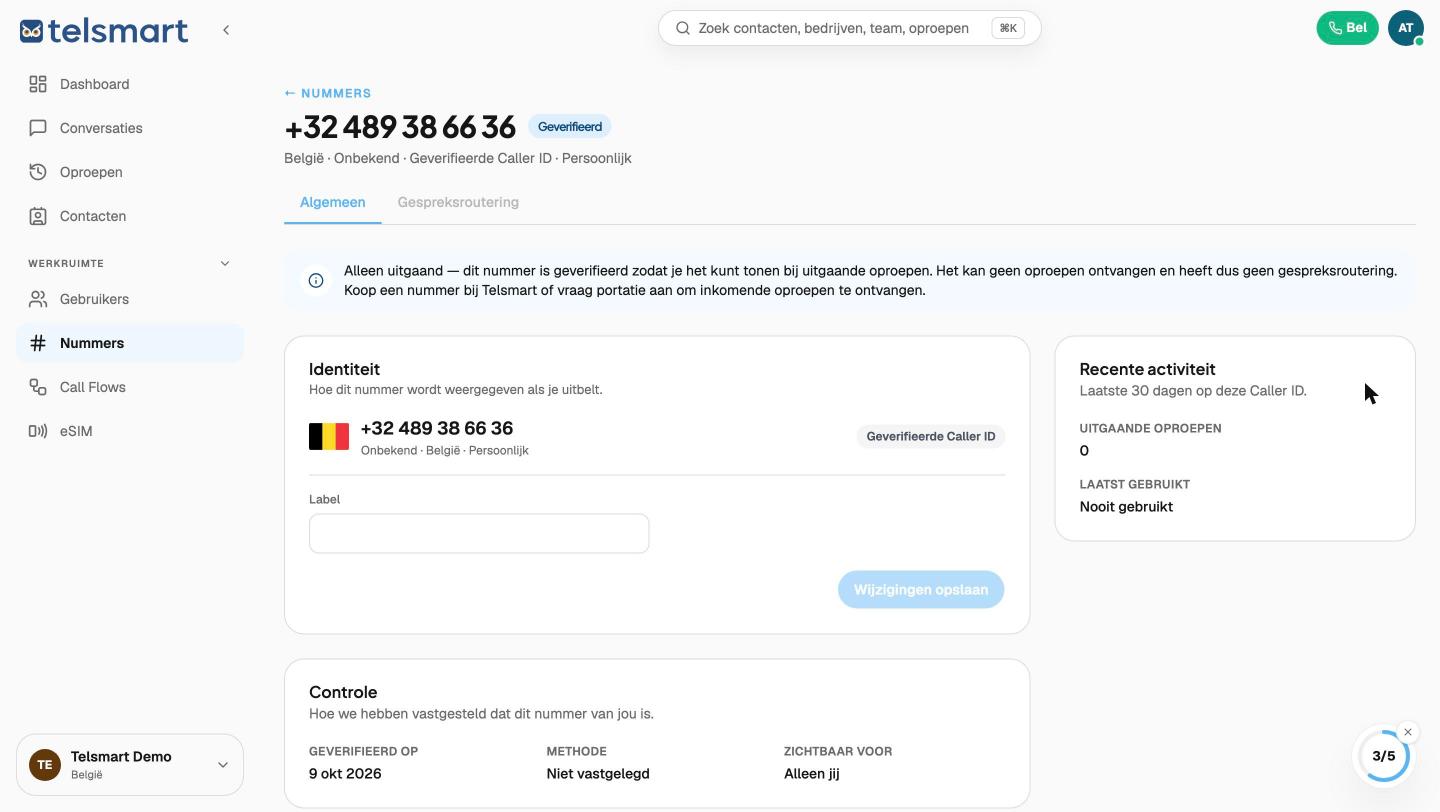Click the ⌘K shortcut hint
The height and width of the screenshot is (812, 1440).
click(x=1008, y=28)
